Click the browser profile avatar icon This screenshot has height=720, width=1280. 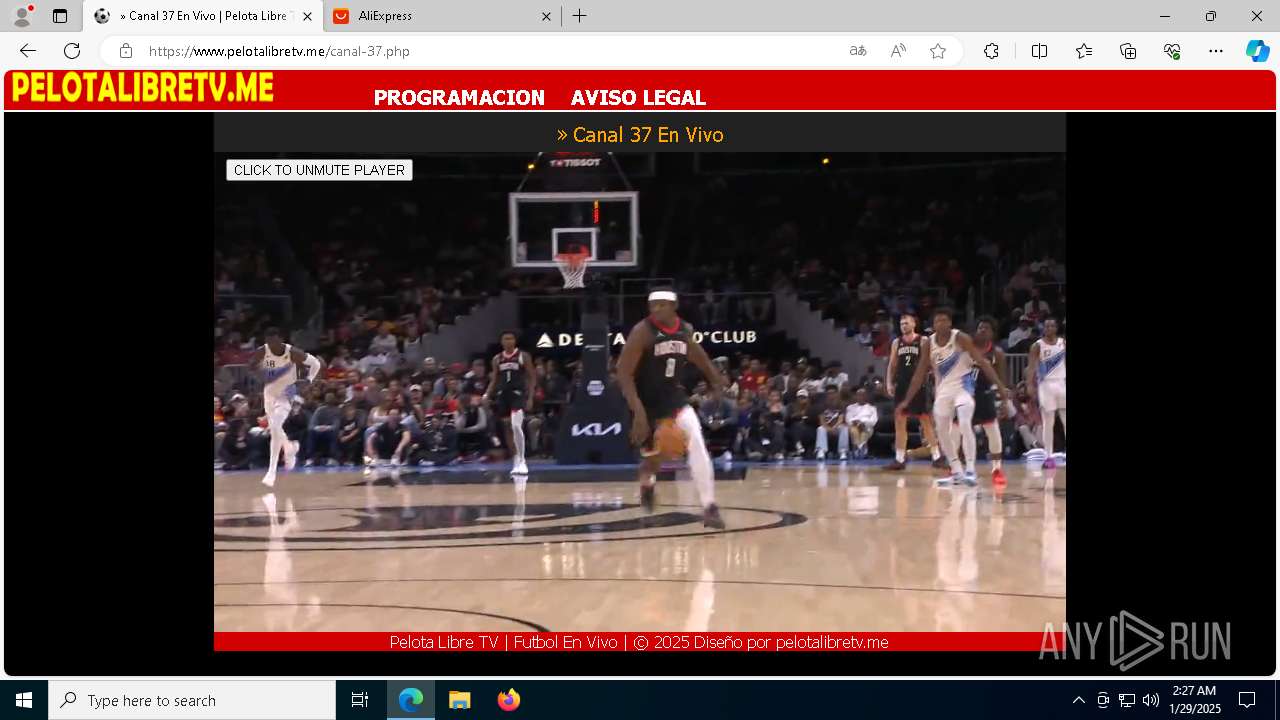pos(22,16)
